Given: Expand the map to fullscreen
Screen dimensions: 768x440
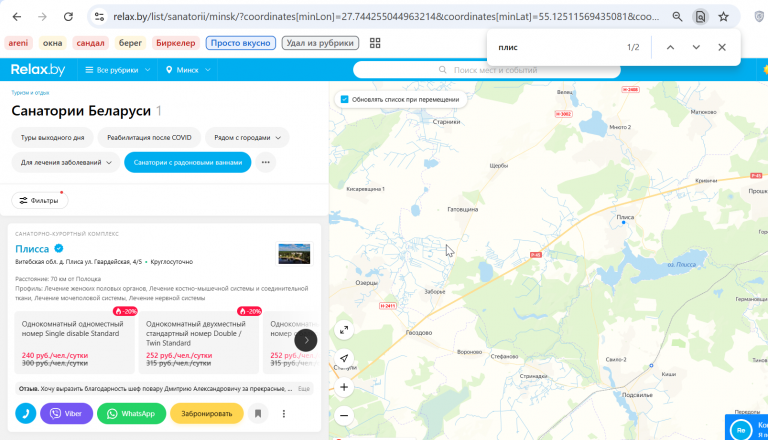Looking at the screenshot, I should [344, 330].
